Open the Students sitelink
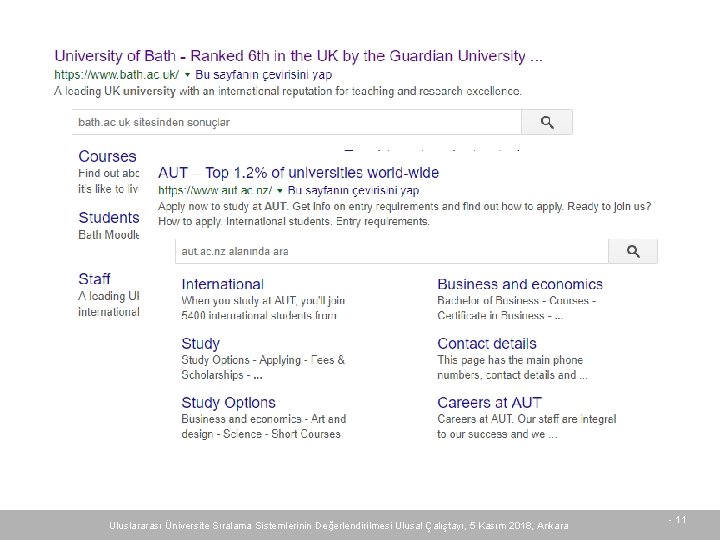Image resolution: width=720 pixels, height=540 pixels. (109, 217)
